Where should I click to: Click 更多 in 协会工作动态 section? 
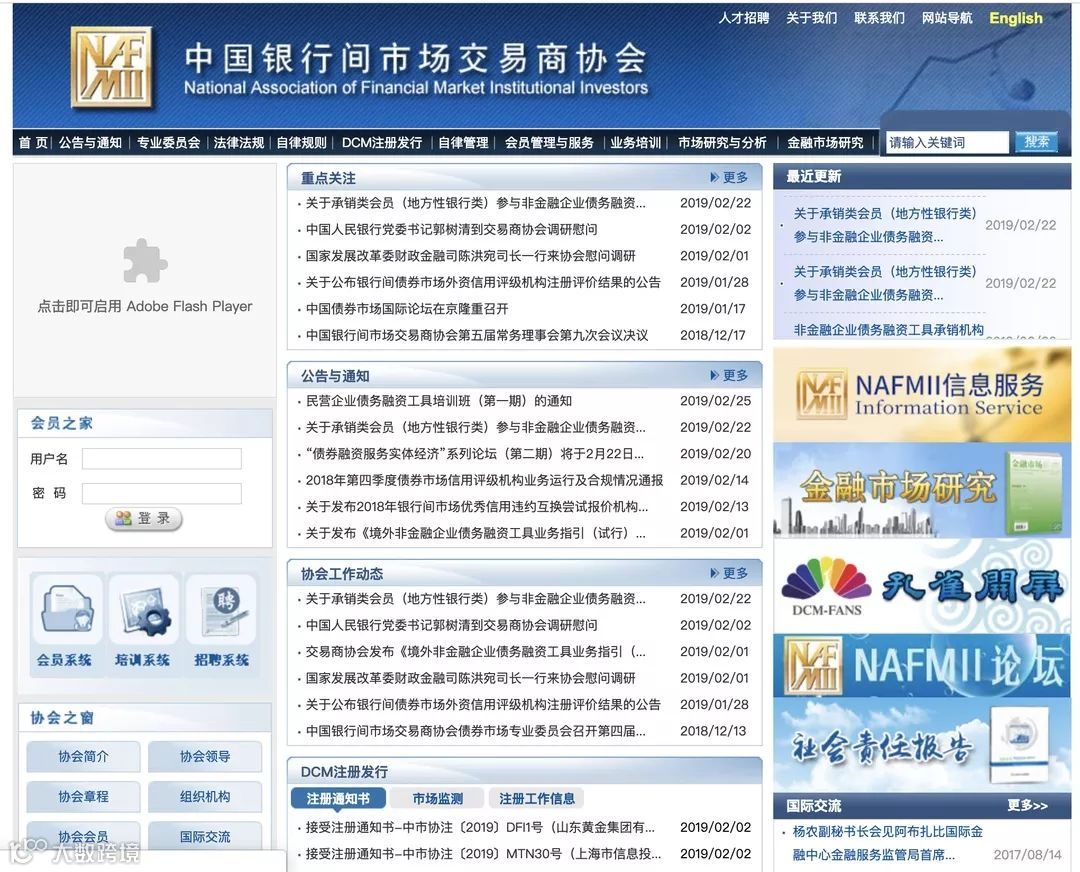pyautogui.click(x=729, y=572)
